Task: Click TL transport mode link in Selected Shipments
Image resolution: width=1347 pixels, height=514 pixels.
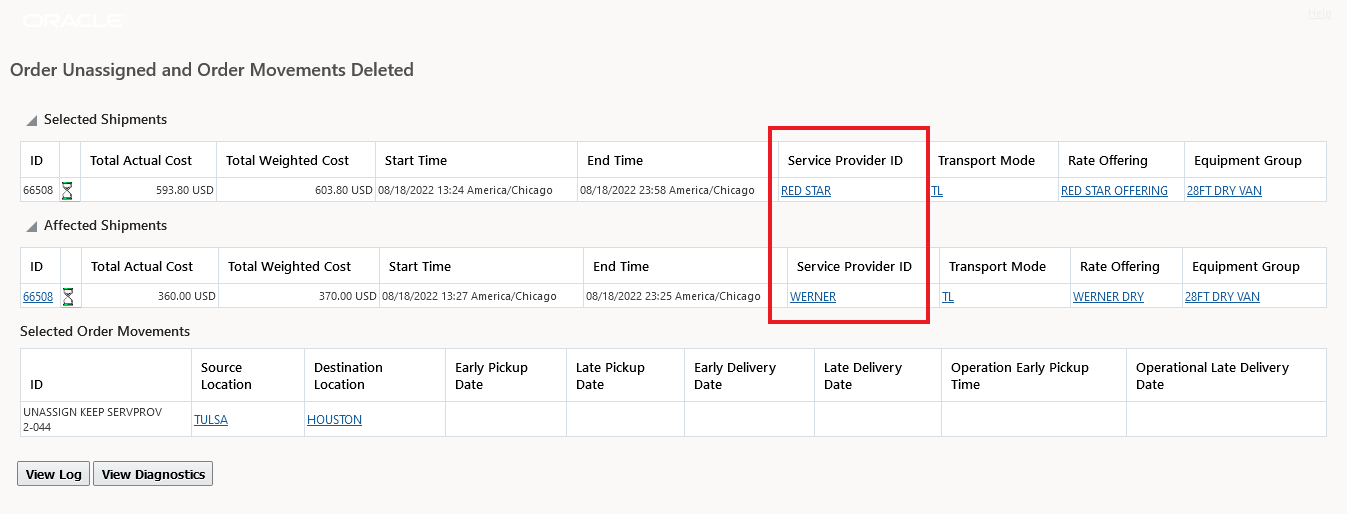Action: pyautogui.click(x=937, y=190)
